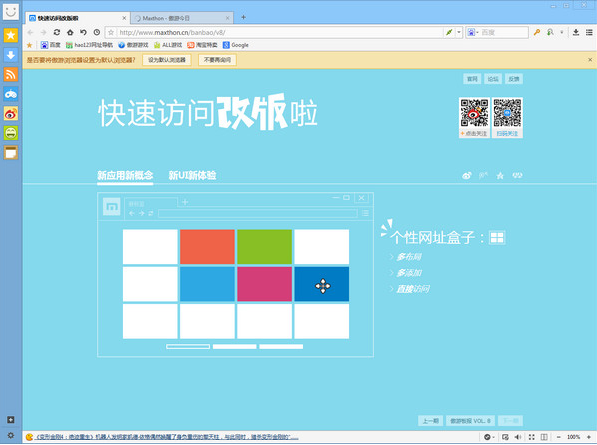
Task: Close the Maxthon second tab
Action: [227, 18]
